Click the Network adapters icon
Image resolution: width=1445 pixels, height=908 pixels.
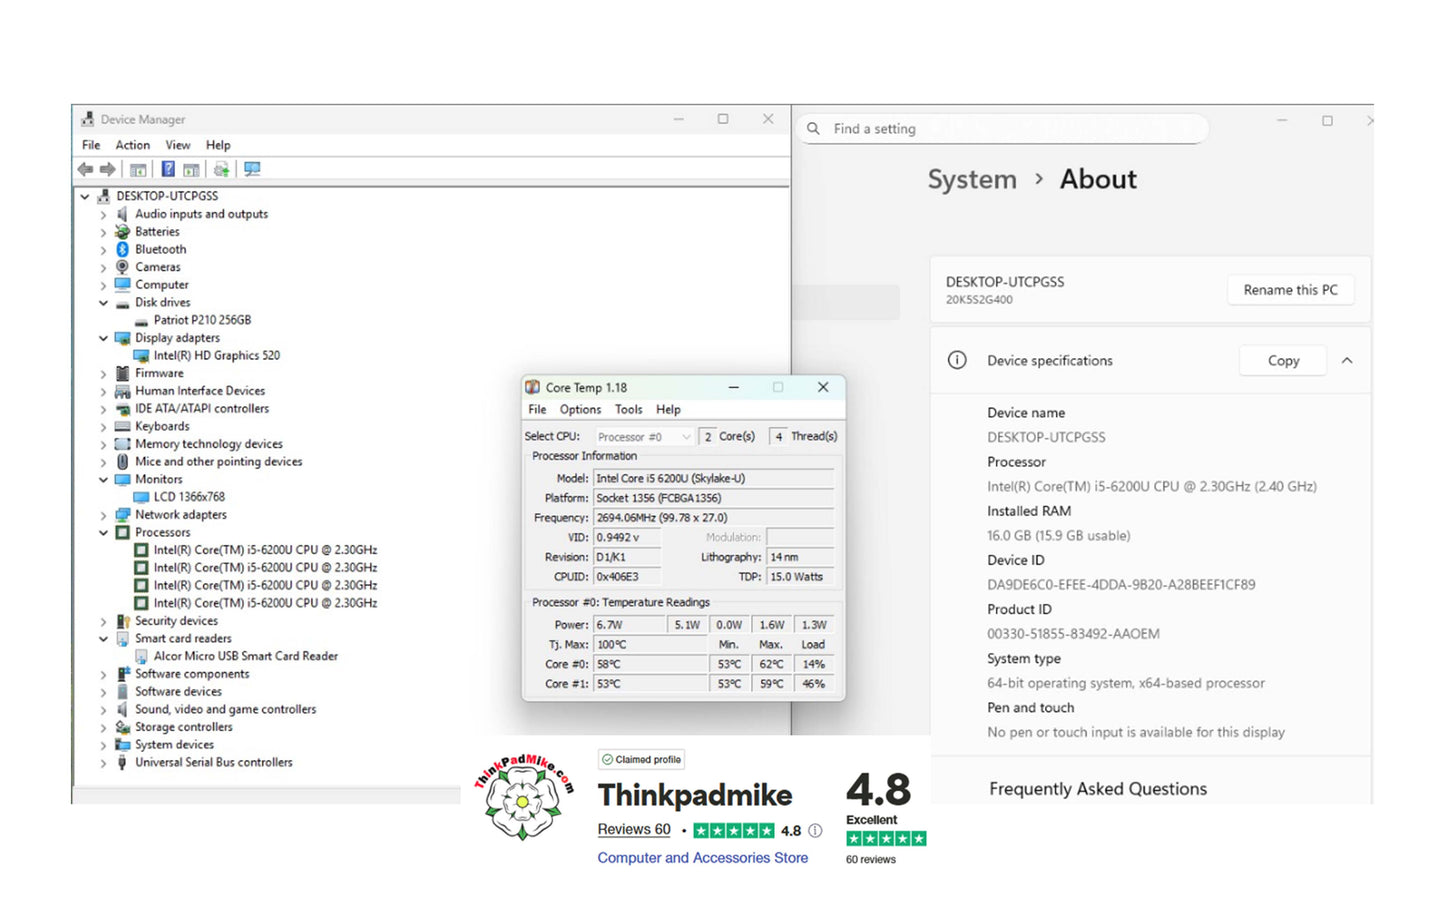[x=122, y=514]
